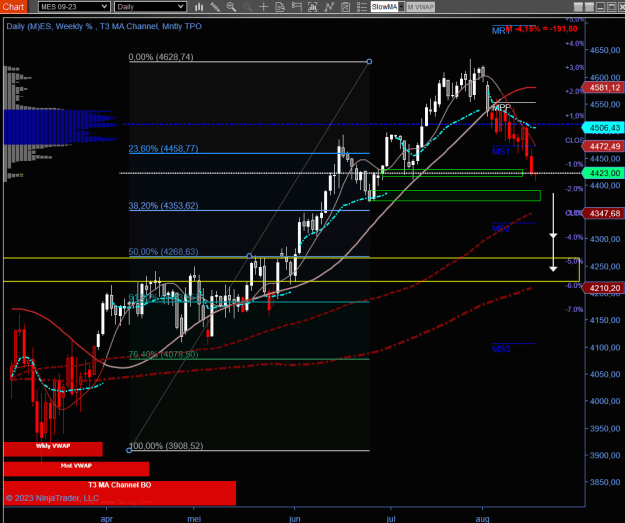Toggle the Wkly VWAP red button

pyautogui.click(x=53, y=449)
